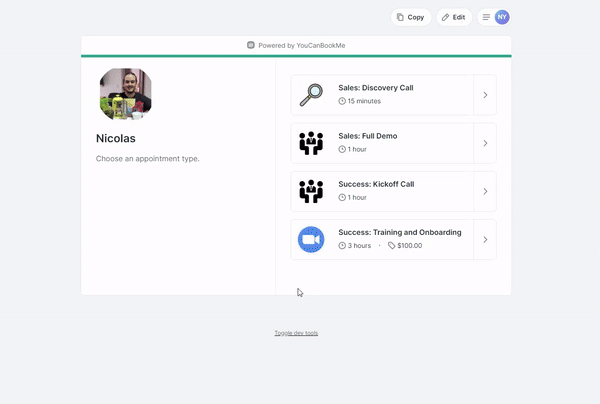Click Nicolas's profile photo
Viewport: 600px width, 404px height.
pyautogui.click(x=126, y=94)
